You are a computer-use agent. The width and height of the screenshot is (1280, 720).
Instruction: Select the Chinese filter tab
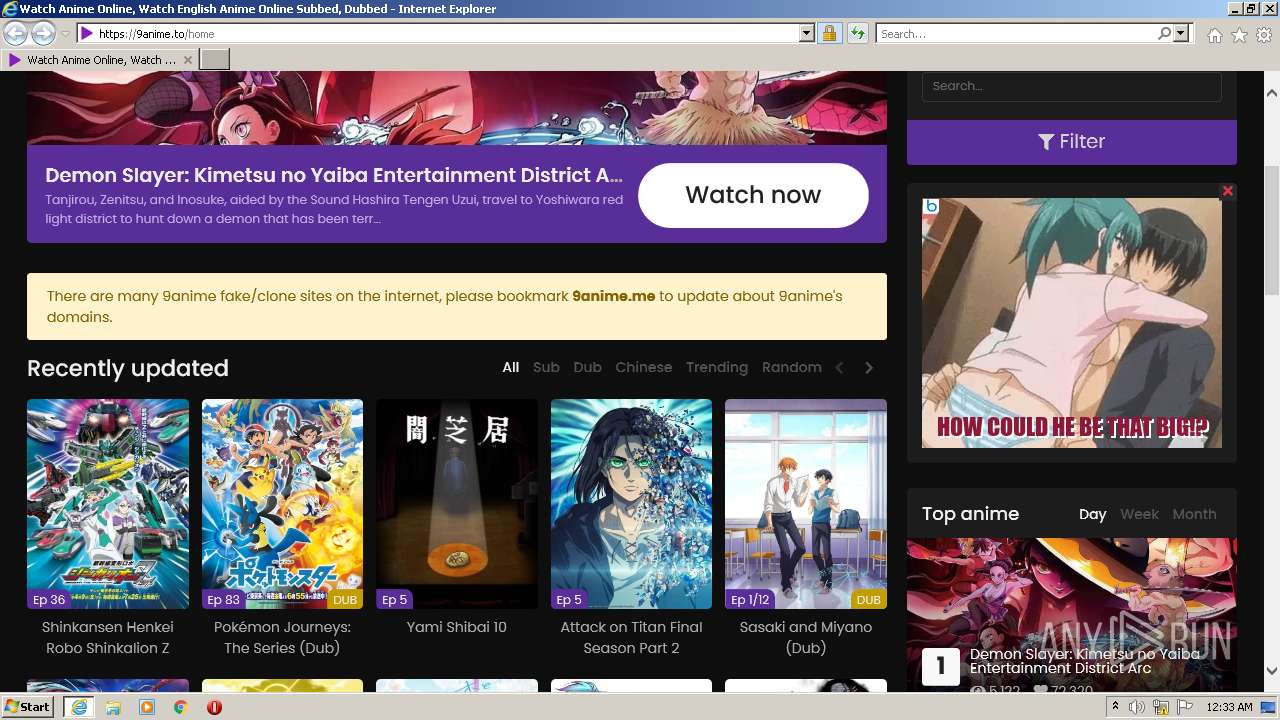click(x=643, y=367)
